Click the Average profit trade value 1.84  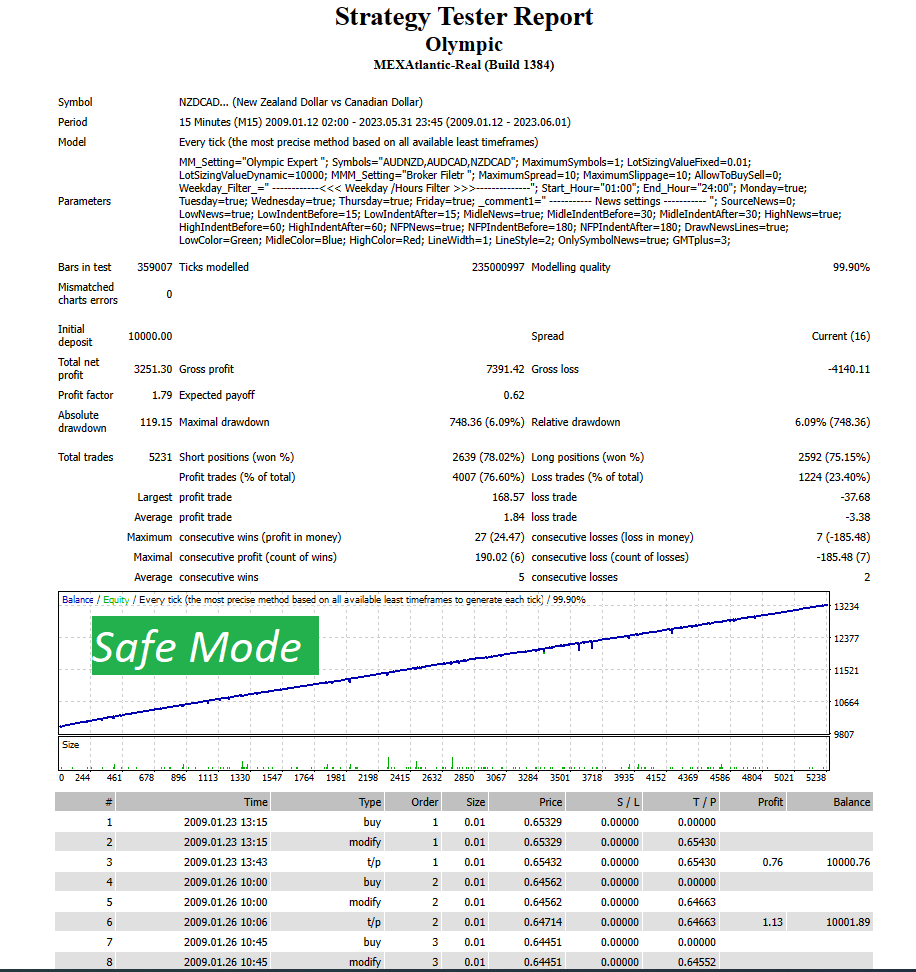(514, 517)
